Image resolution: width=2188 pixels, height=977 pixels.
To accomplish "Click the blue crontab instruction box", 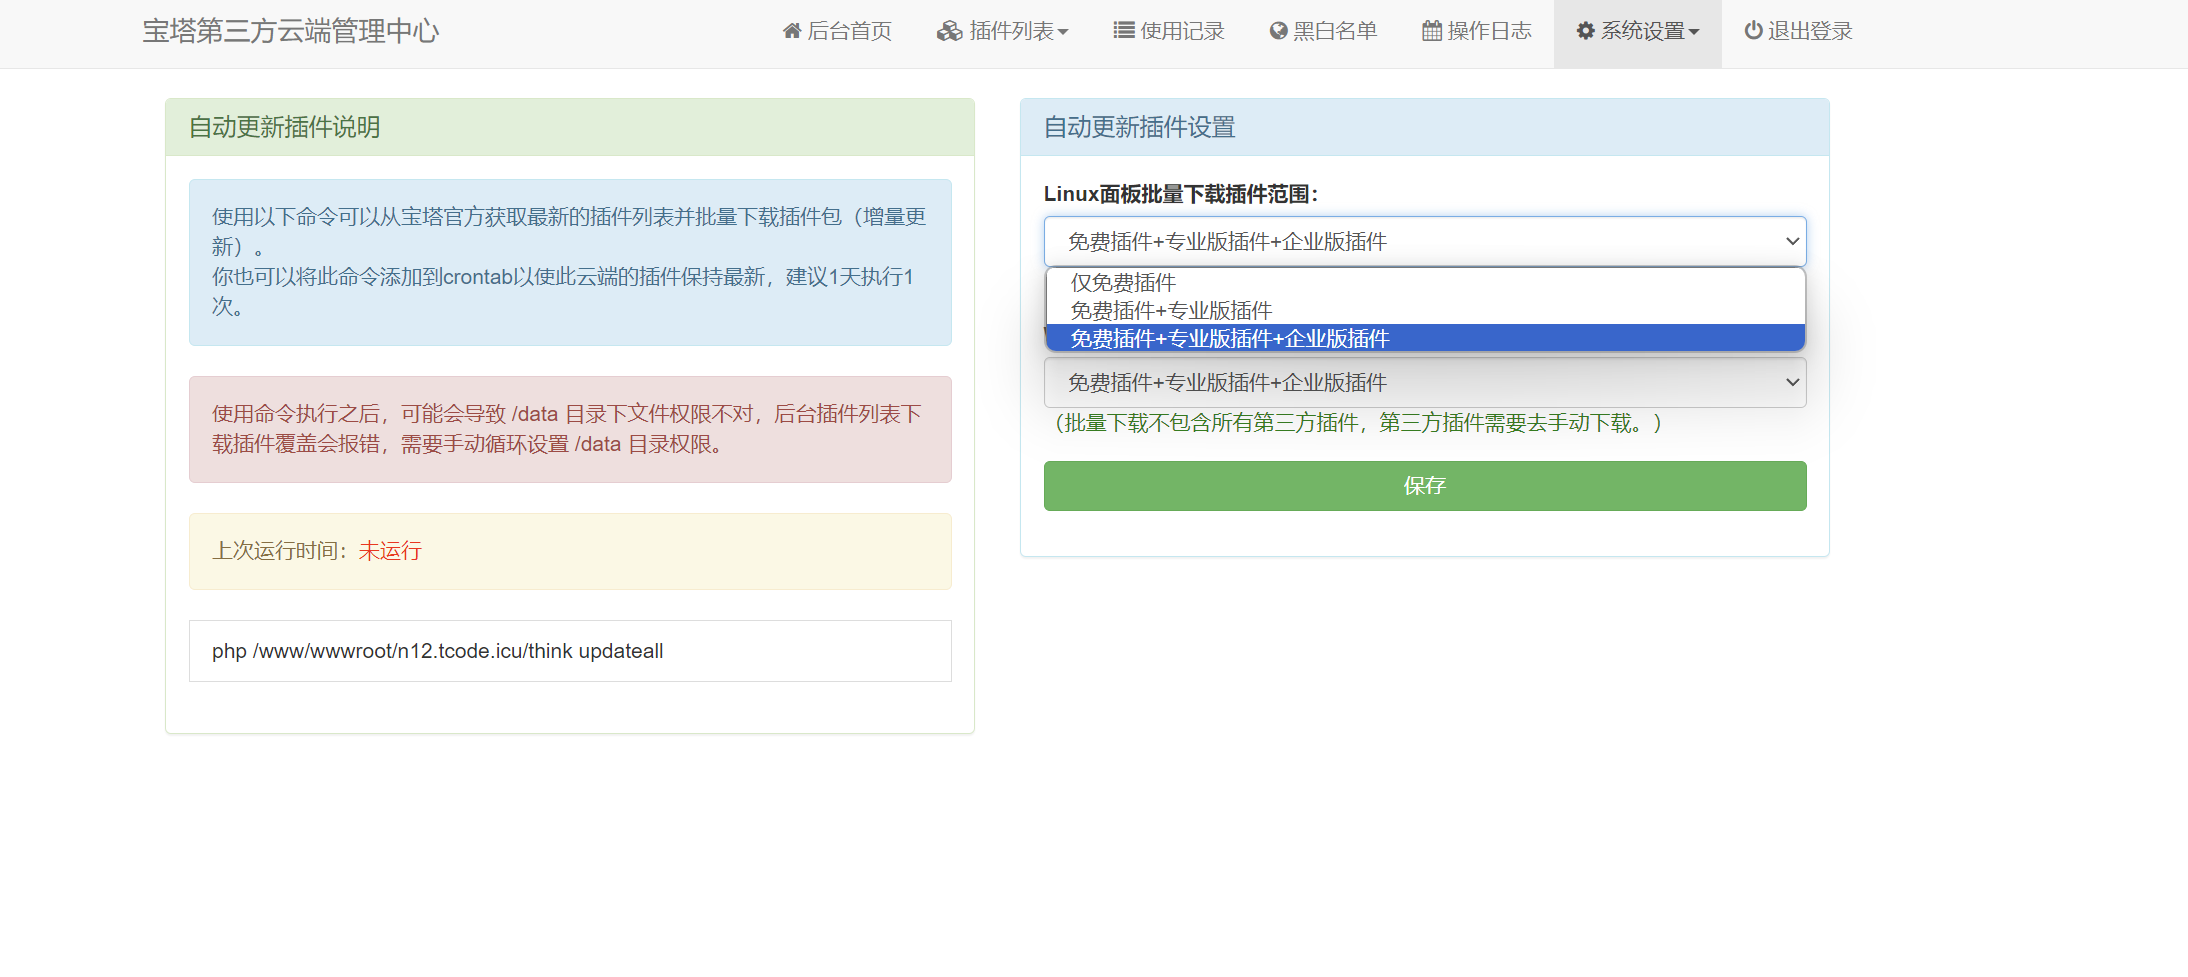I will (x=570, y=262).
